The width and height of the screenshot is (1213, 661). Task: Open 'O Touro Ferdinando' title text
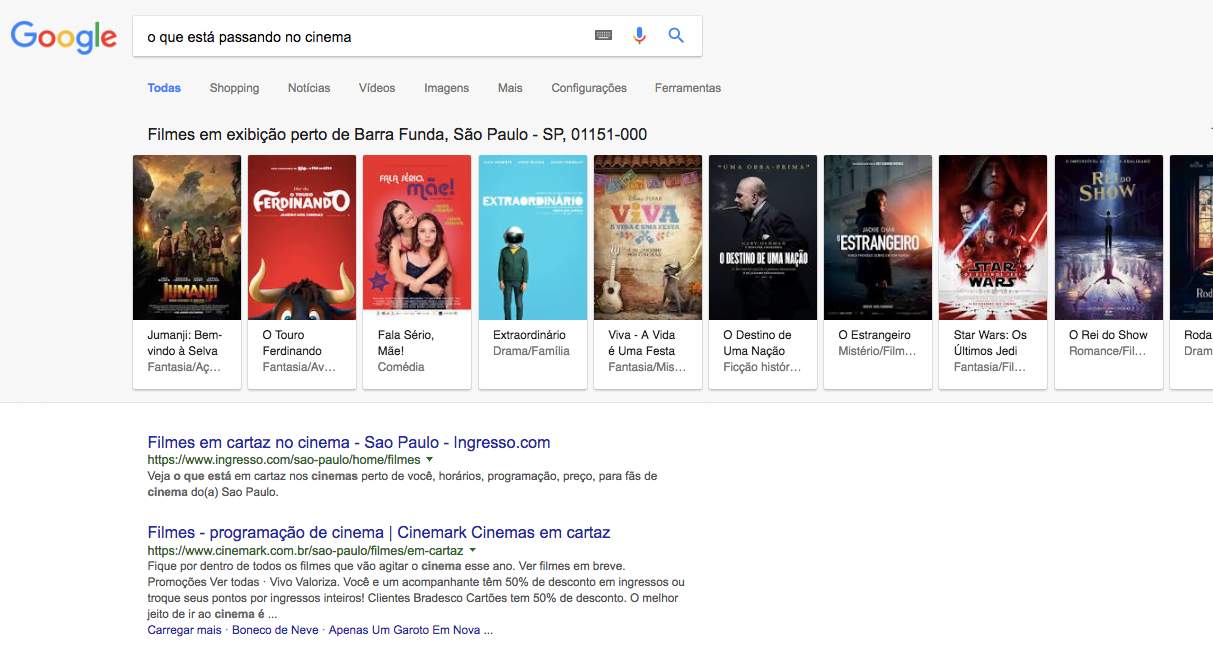pyautogui.click(x=292, y=343)
